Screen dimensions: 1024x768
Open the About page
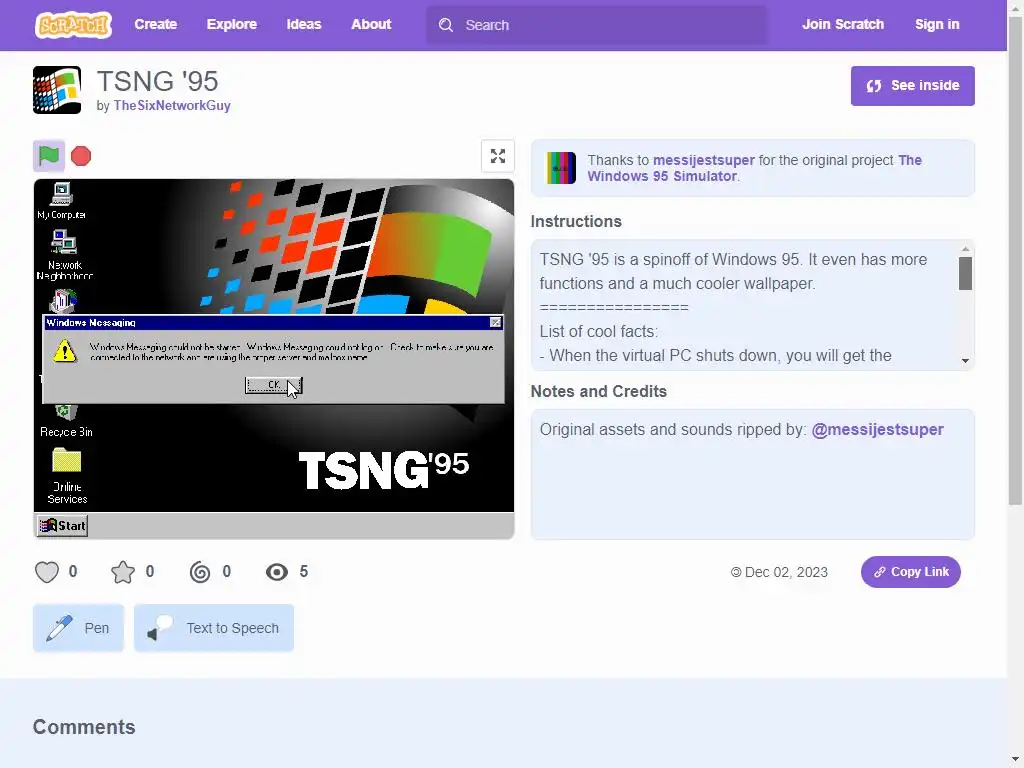coord(371,24)
